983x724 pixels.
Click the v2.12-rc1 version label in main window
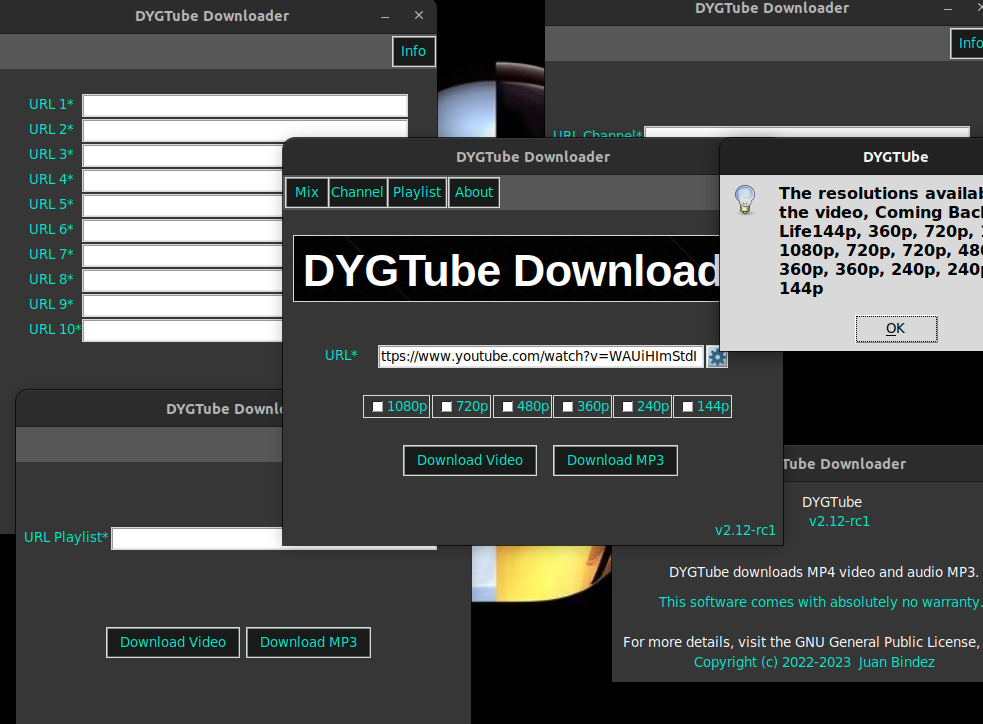pos(745,530)
